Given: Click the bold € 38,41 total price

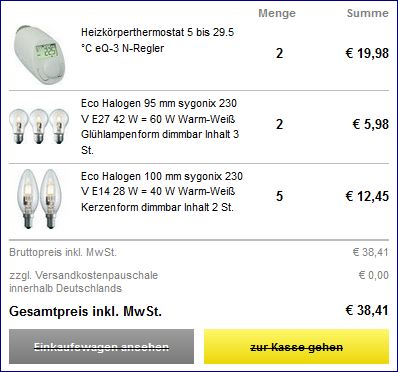Looking at the screenshot, I should (x=367, y=310).
